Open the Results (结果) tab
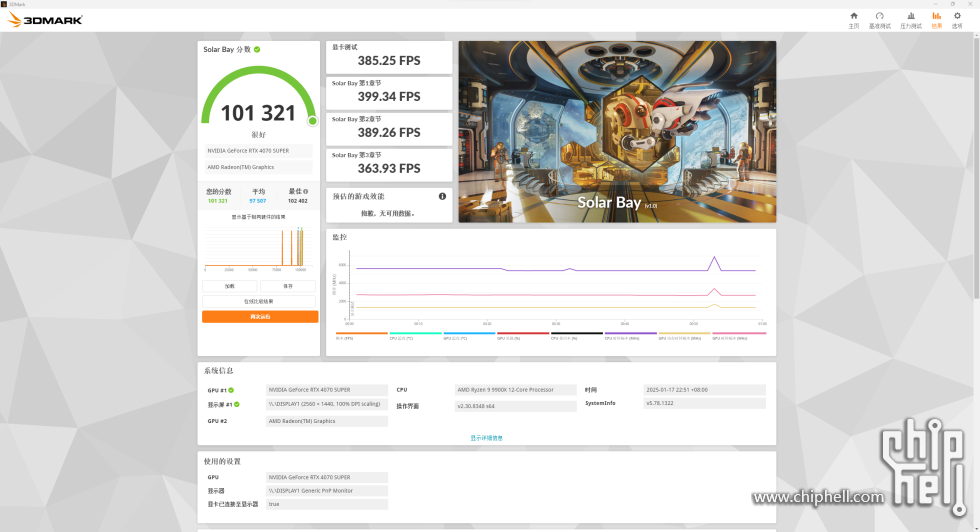Image resolution: width=980 pixels, height=532 pixels. point(936,20)
